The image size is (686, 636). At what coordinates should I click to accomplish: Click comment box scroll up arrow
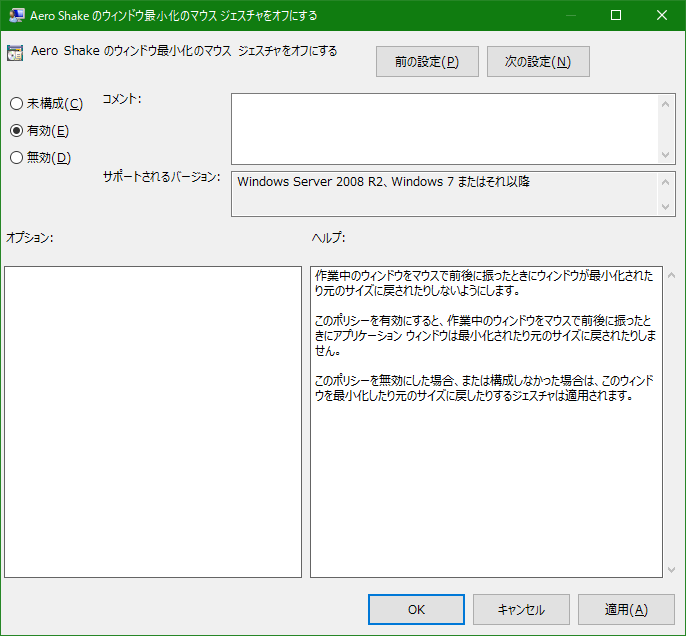(x=665, y=104)
